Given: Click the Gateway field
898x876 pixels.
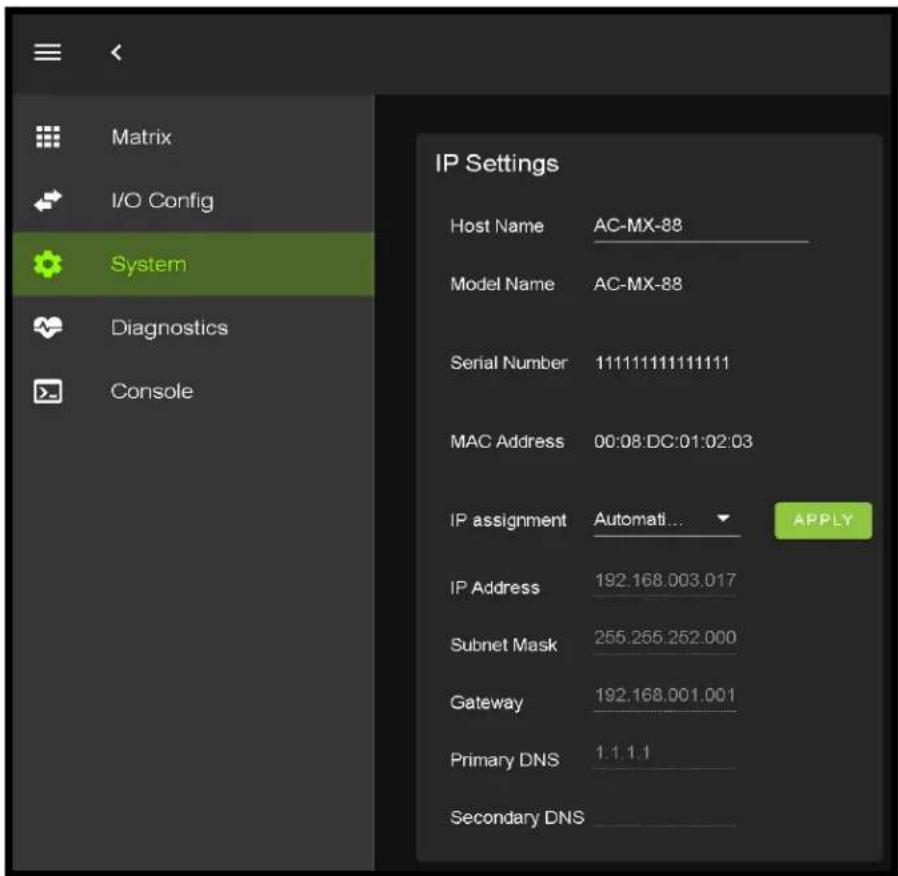Looking at the screenshot, I should pos(665,696).
